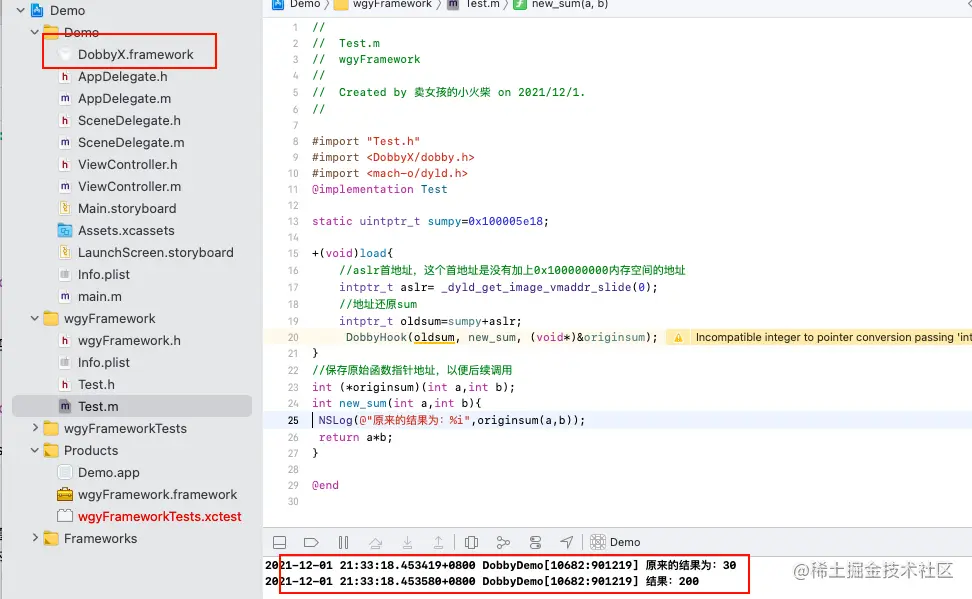Screen dimensions: 972x599
Task: Expand the Frameworks group chevron
Action: point(35,538)
